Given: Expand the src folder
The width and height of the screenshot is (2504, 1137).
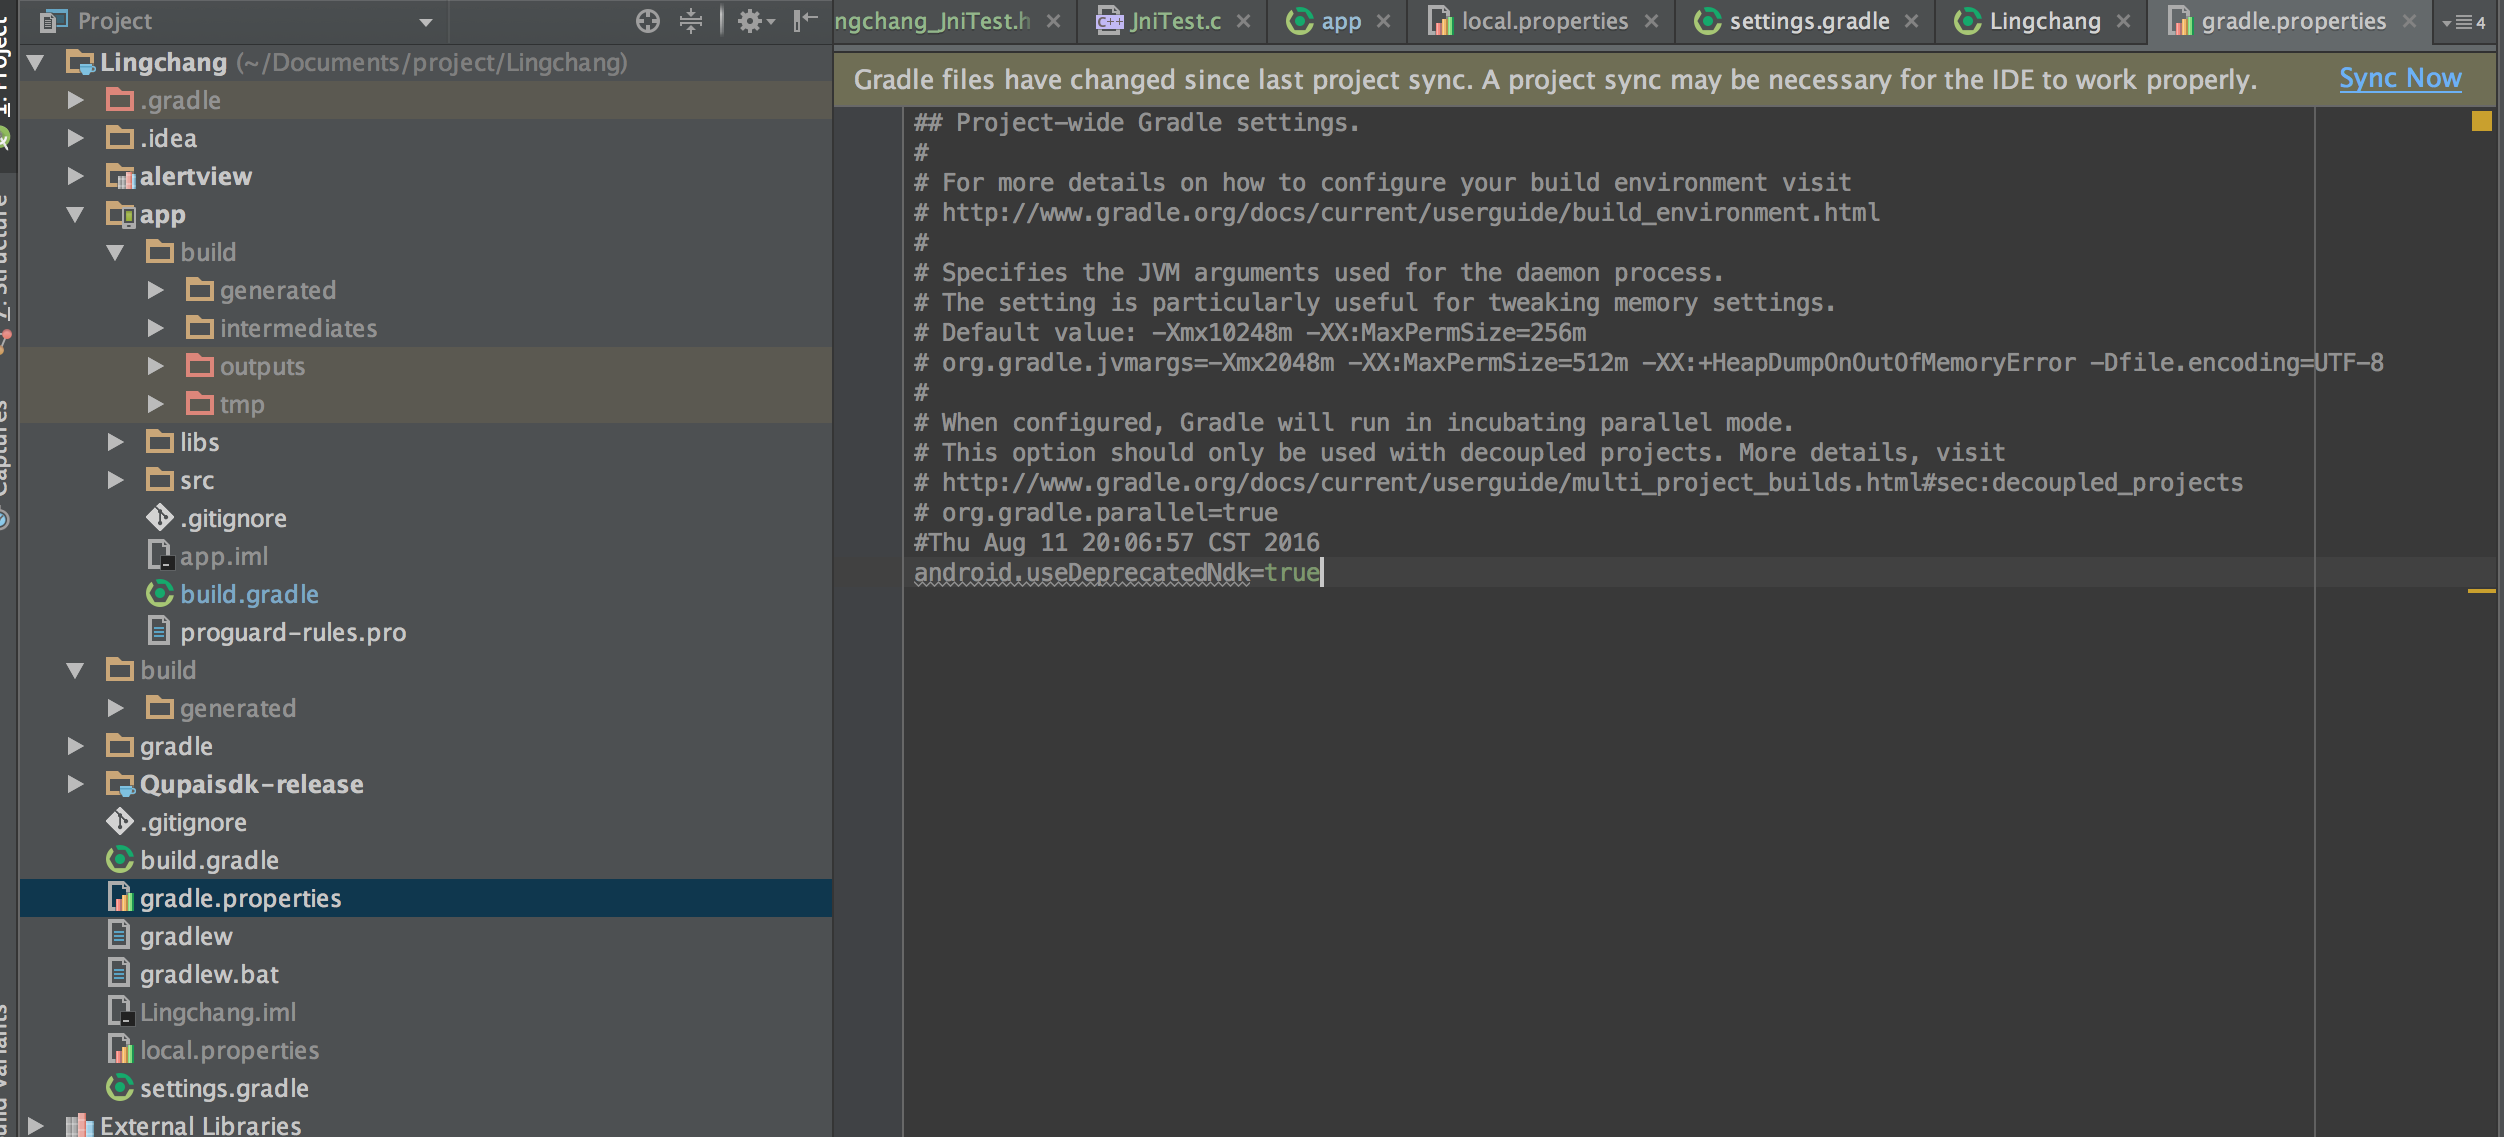Looking at the screenshot, I should point(116,480).
